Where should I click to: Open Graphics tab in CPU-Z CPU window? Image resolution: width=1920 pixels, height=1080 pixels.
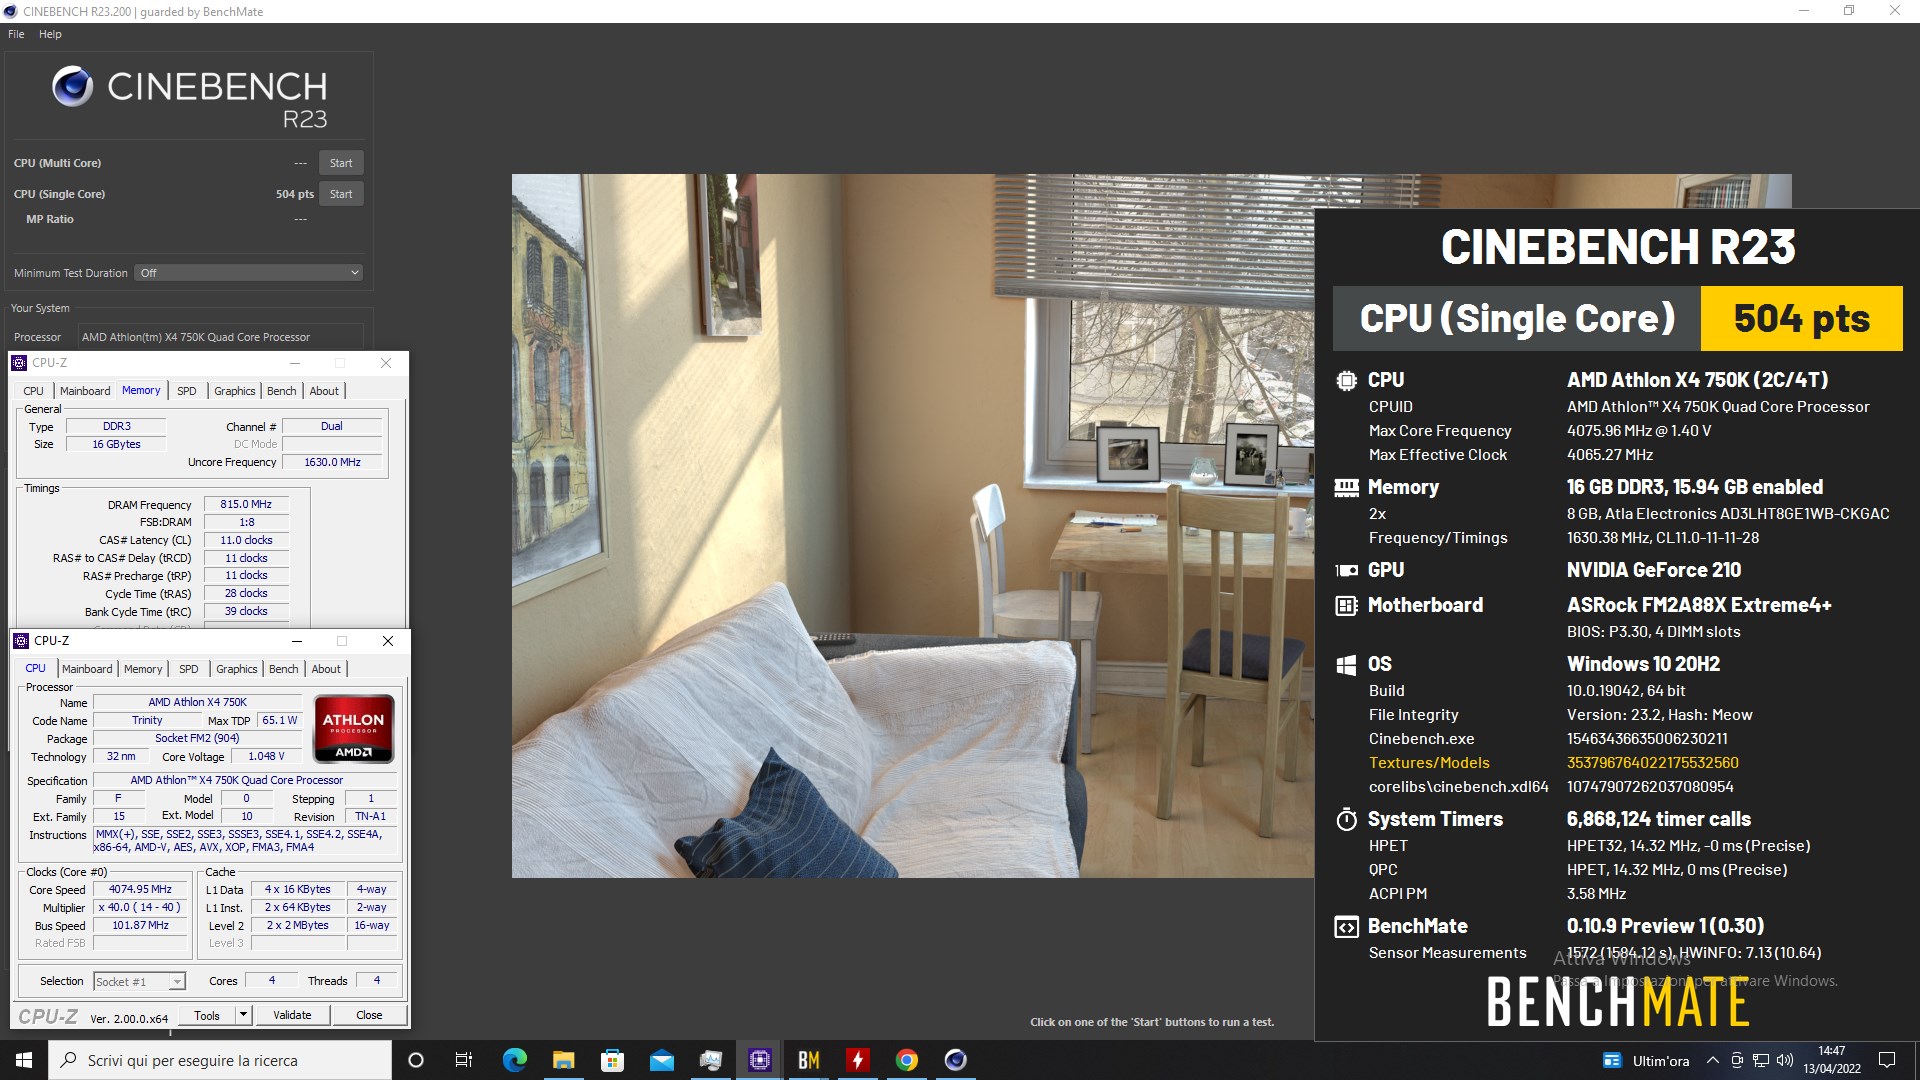click(237, 669)
